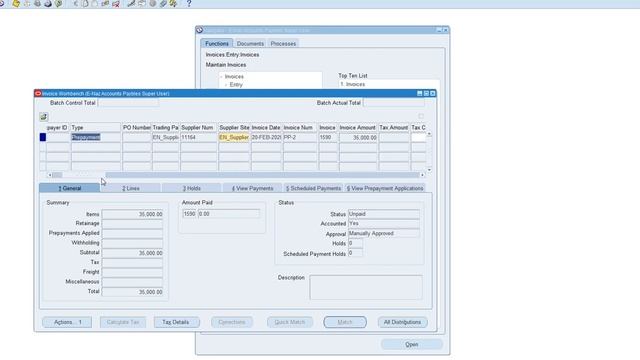Click the Folder Tools toolbar icon

coord(173,4)
